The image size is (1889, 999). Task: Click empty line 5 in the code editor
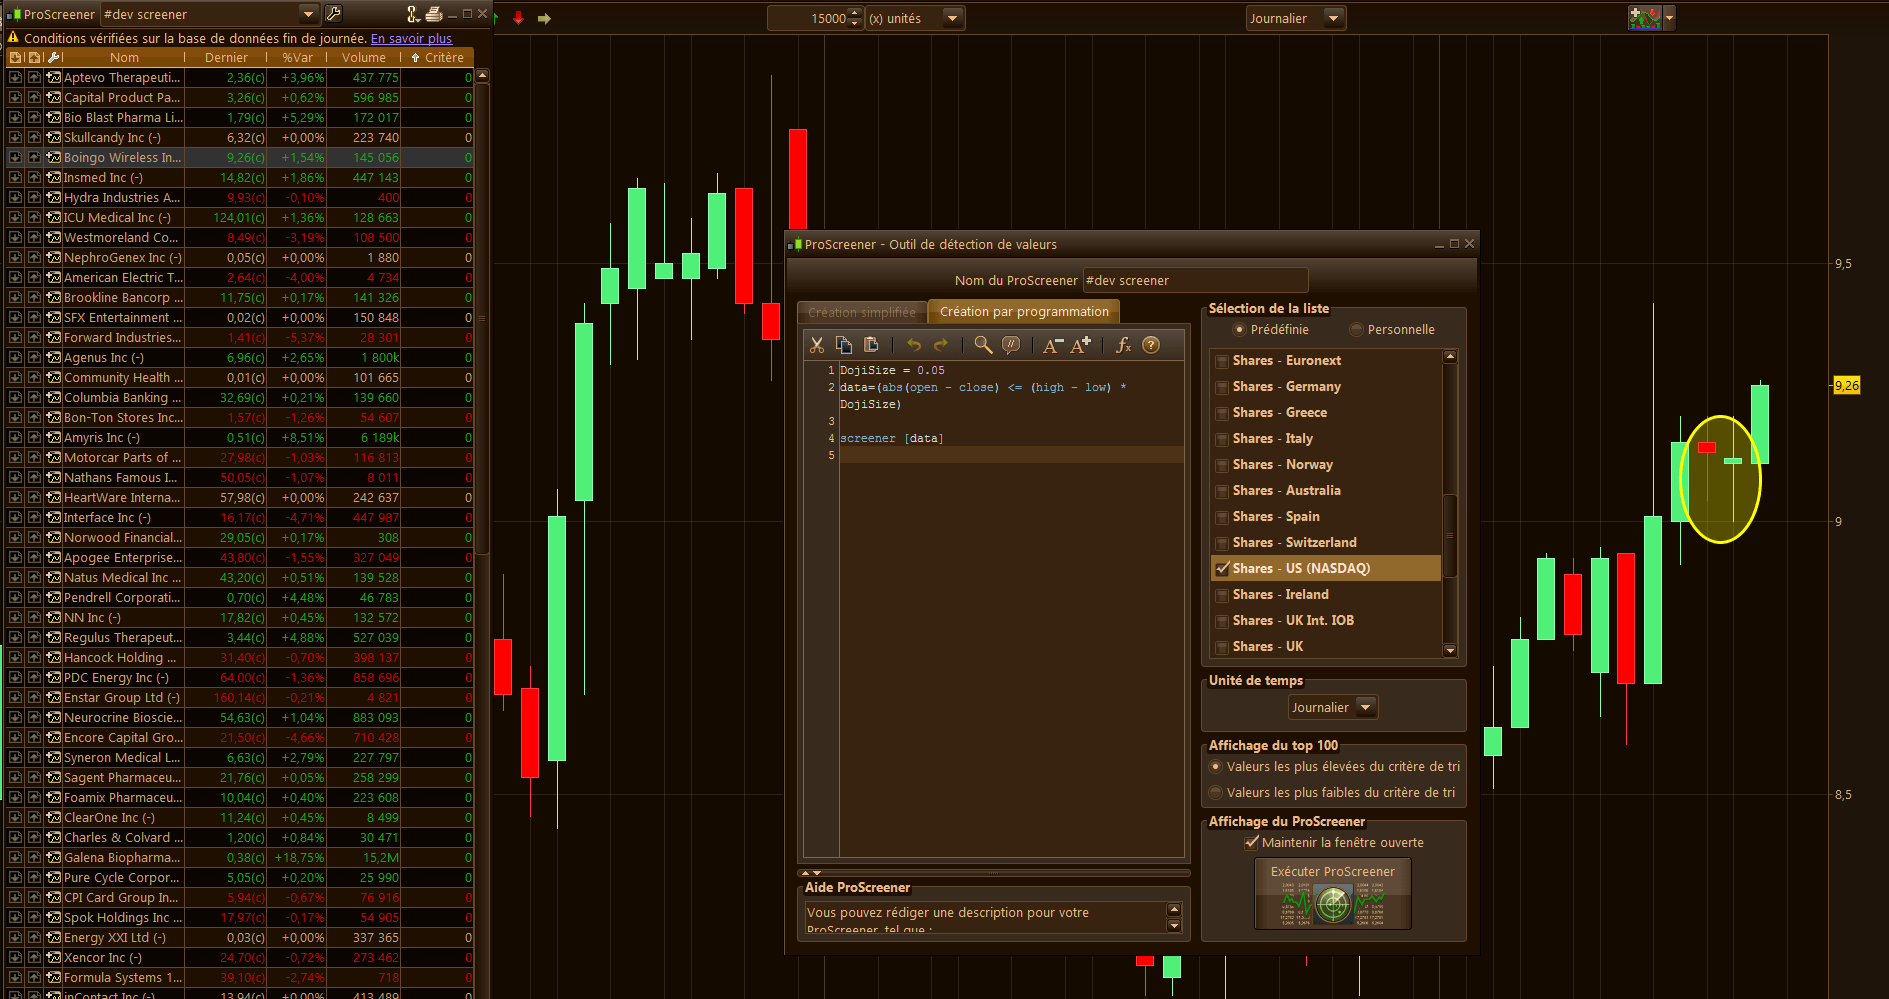point(1011,455)
